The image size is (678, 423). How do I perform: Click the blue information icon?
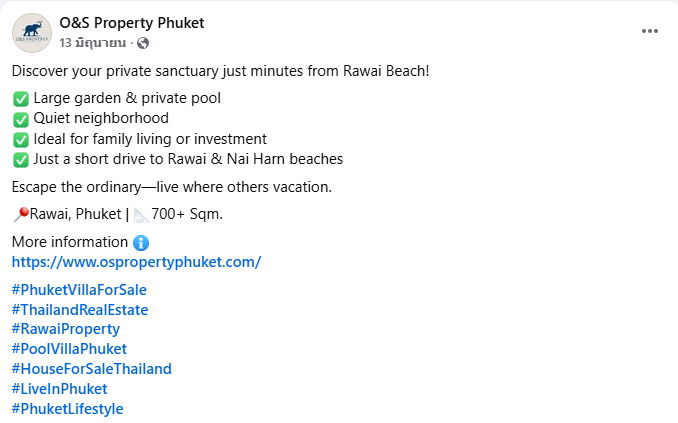point(141,242)
